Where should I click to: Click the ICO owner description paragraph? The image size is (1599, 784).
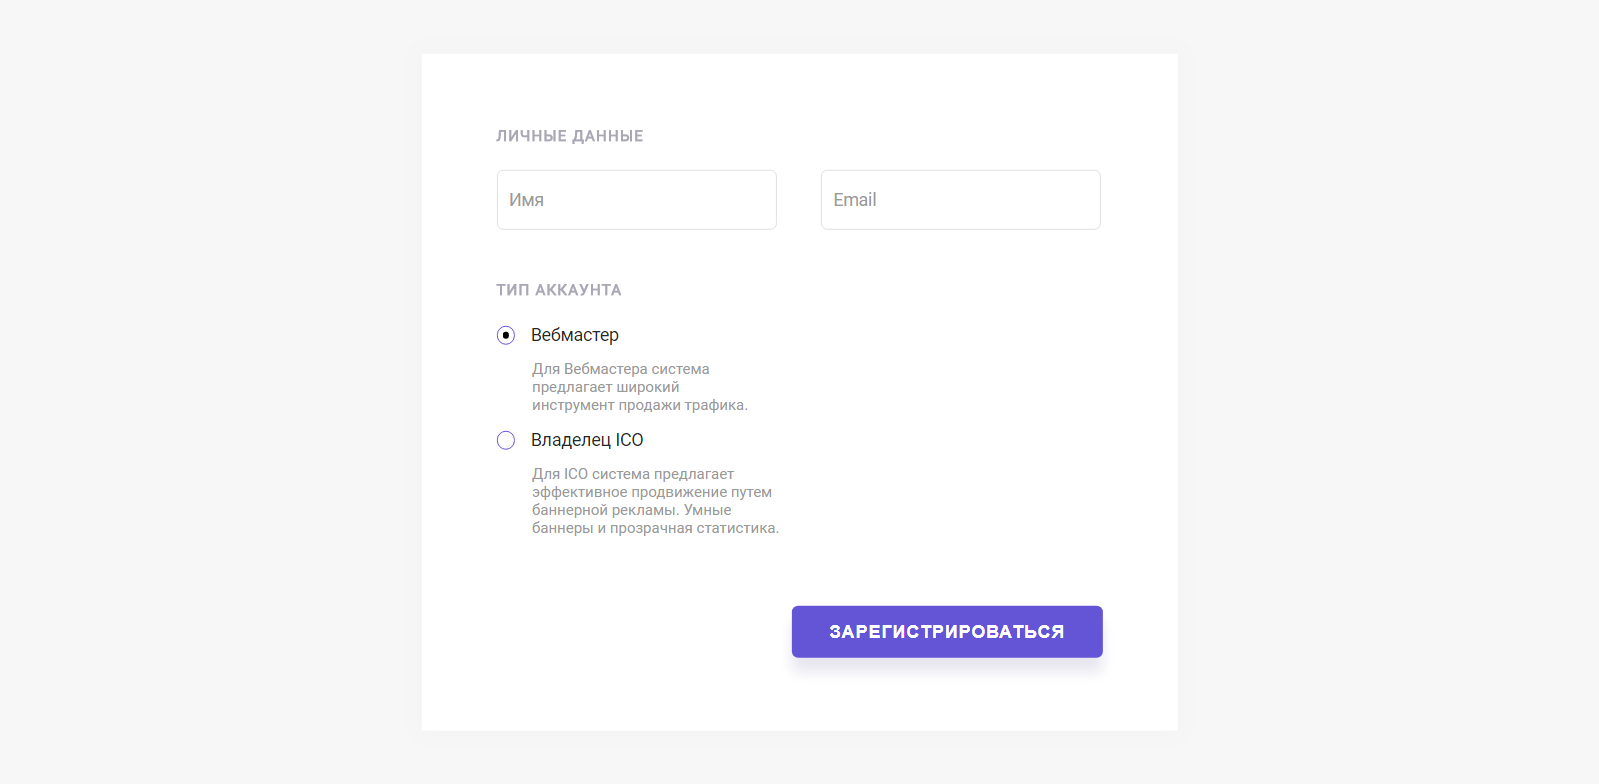(655, 501)
